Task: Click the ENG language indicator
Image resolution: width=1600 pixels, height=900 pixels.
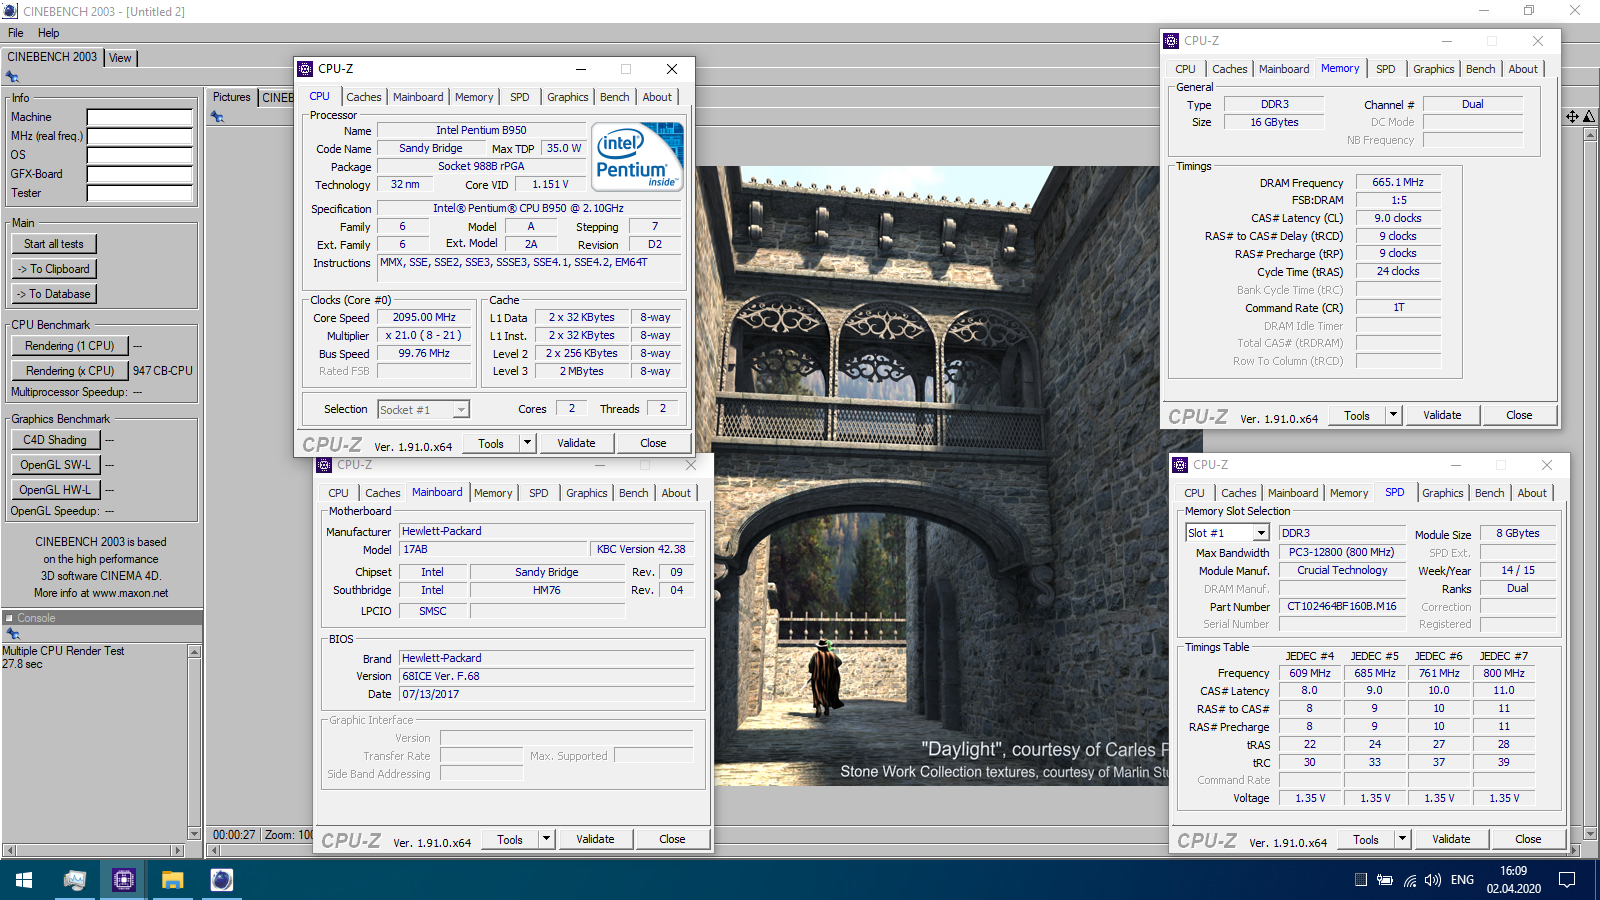Action: (1462, 880)
